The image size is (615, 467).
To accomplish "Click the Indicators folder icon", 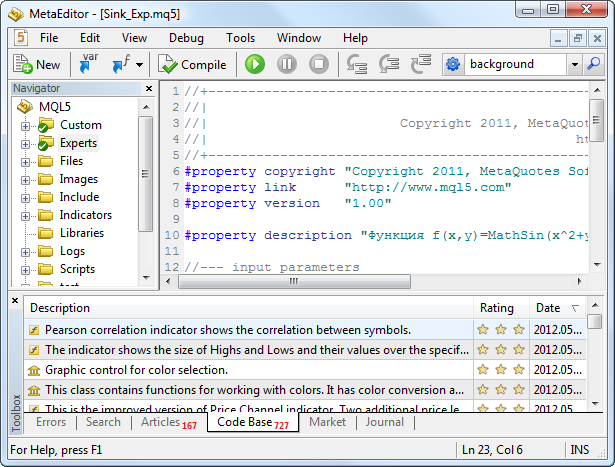I will [45, 215].
